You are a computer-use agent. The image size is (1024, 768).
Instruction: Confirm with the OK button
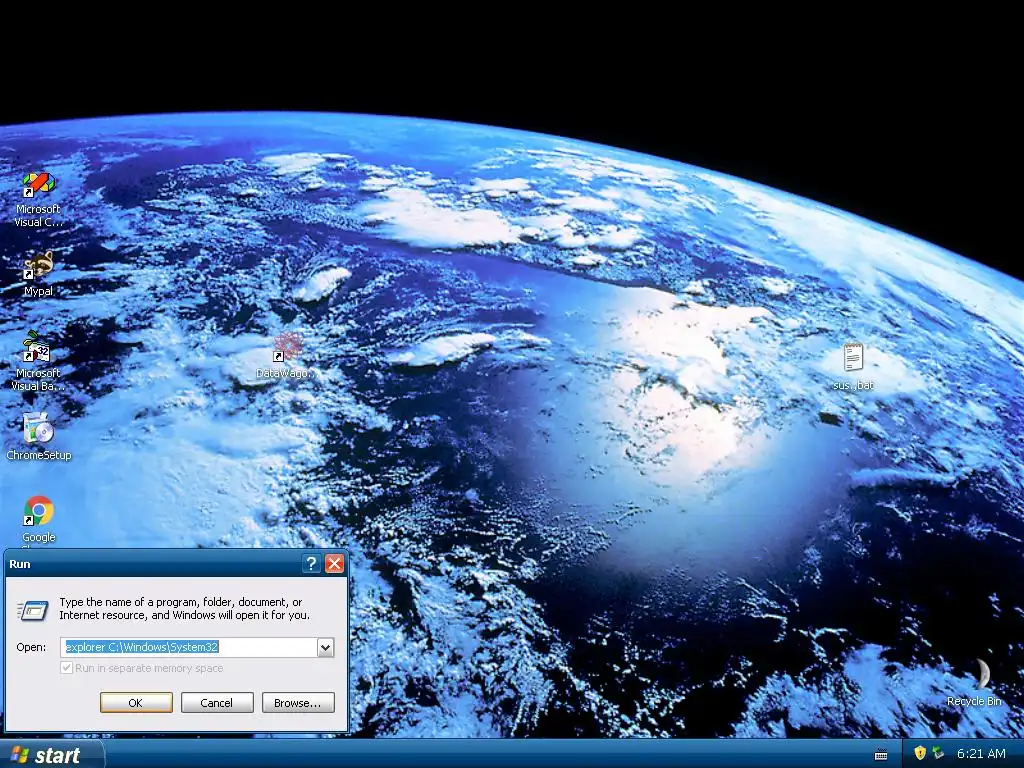coord(136,703)
